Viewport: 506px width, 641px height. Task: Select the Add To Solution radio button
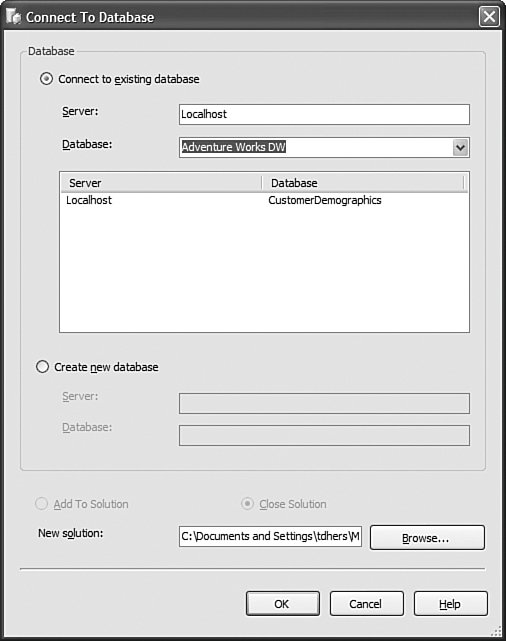point(42,504)
